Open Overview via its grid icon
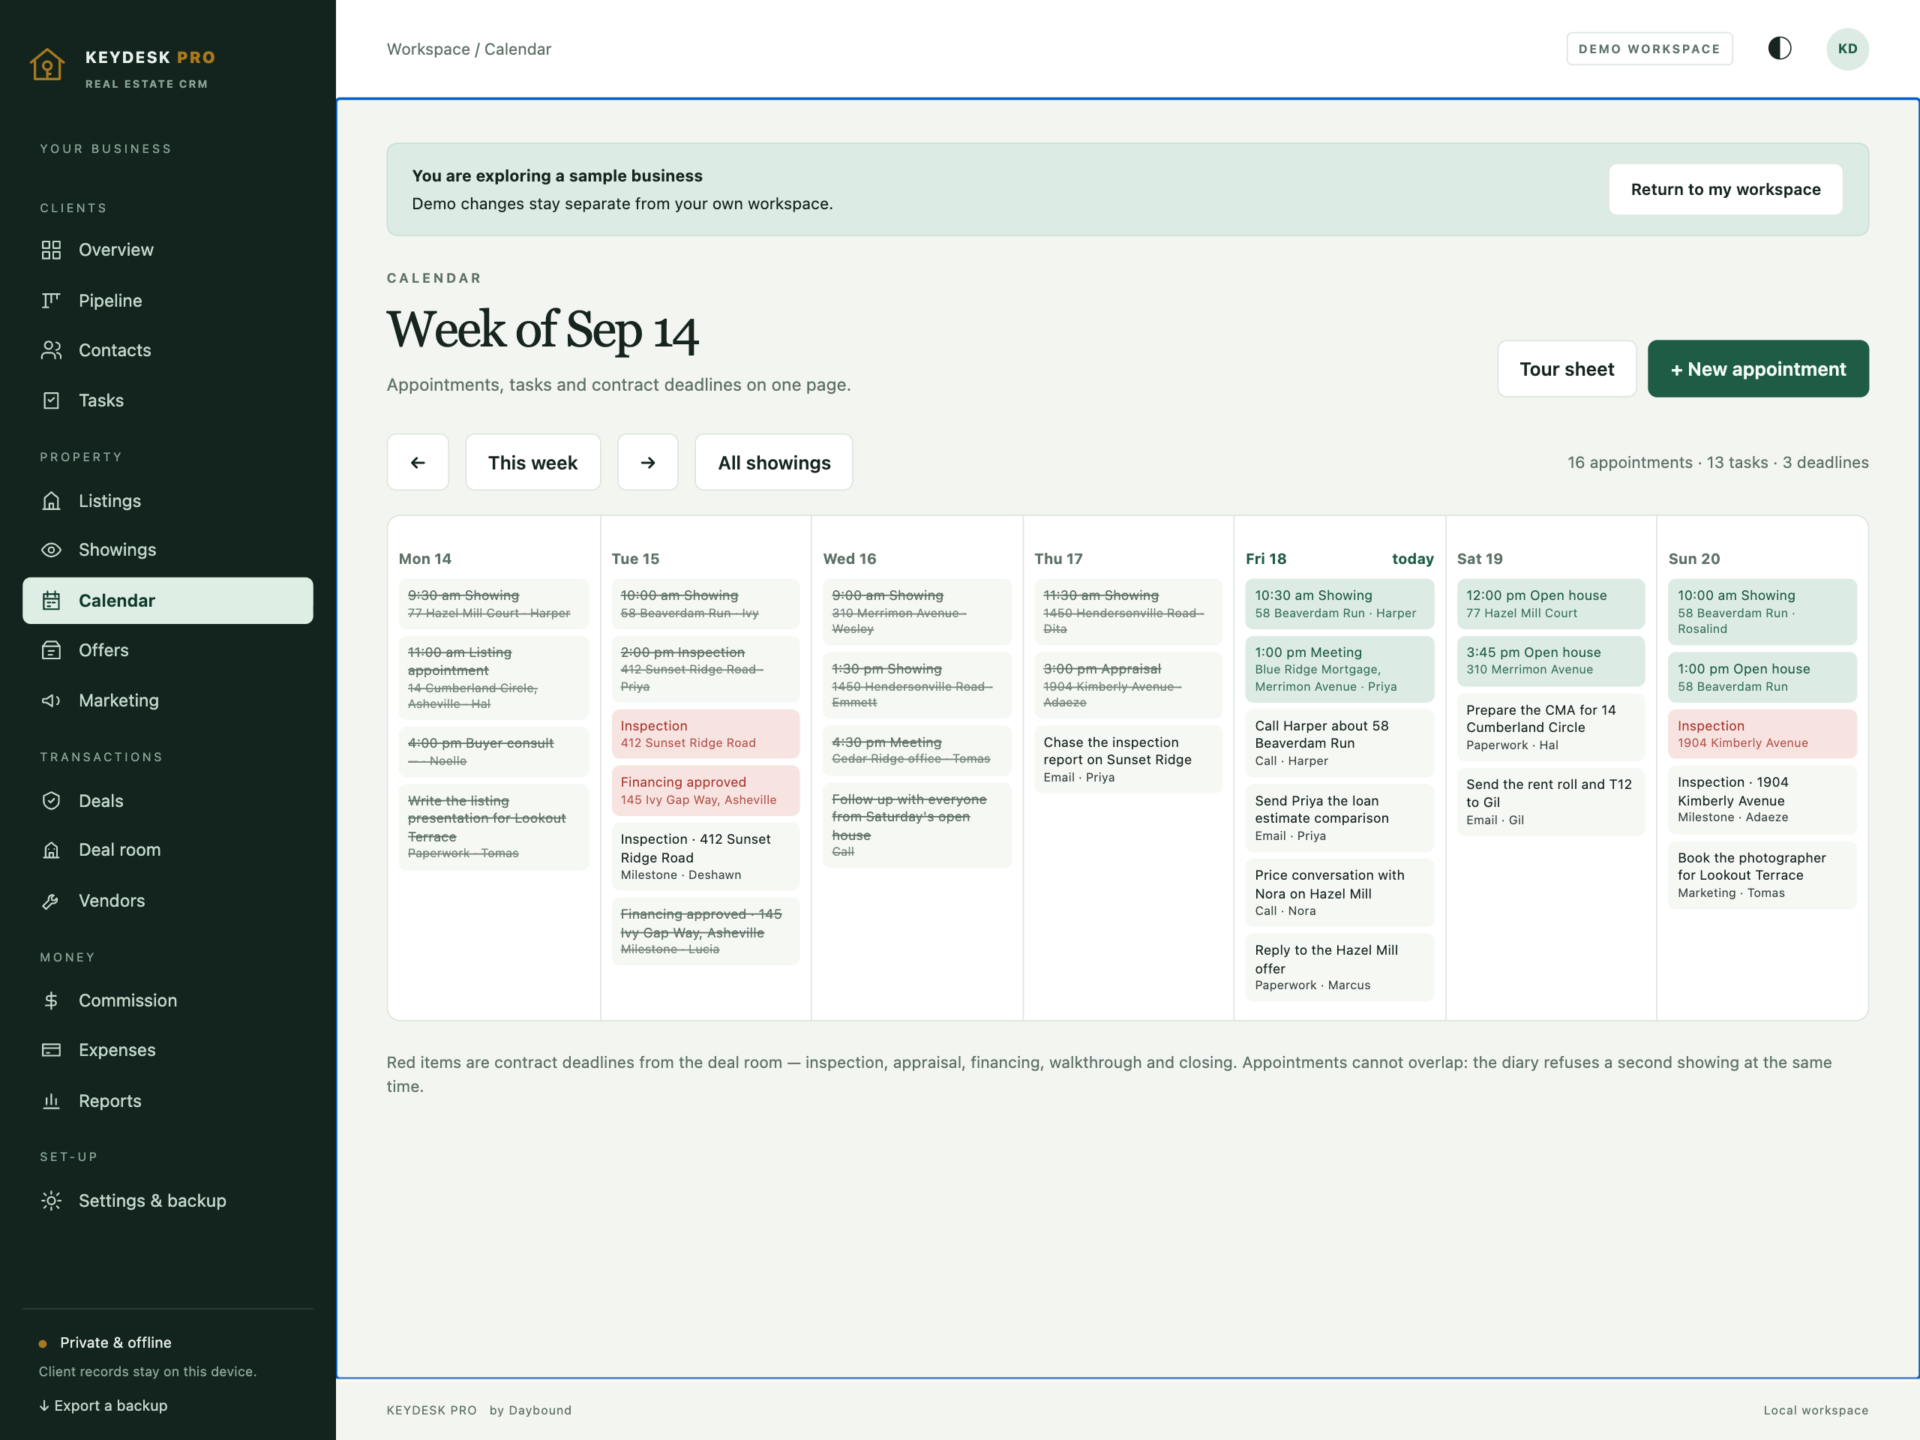Image resolution: width=1920 pixels, height=1440 pixels. click(x=51, y=250)
